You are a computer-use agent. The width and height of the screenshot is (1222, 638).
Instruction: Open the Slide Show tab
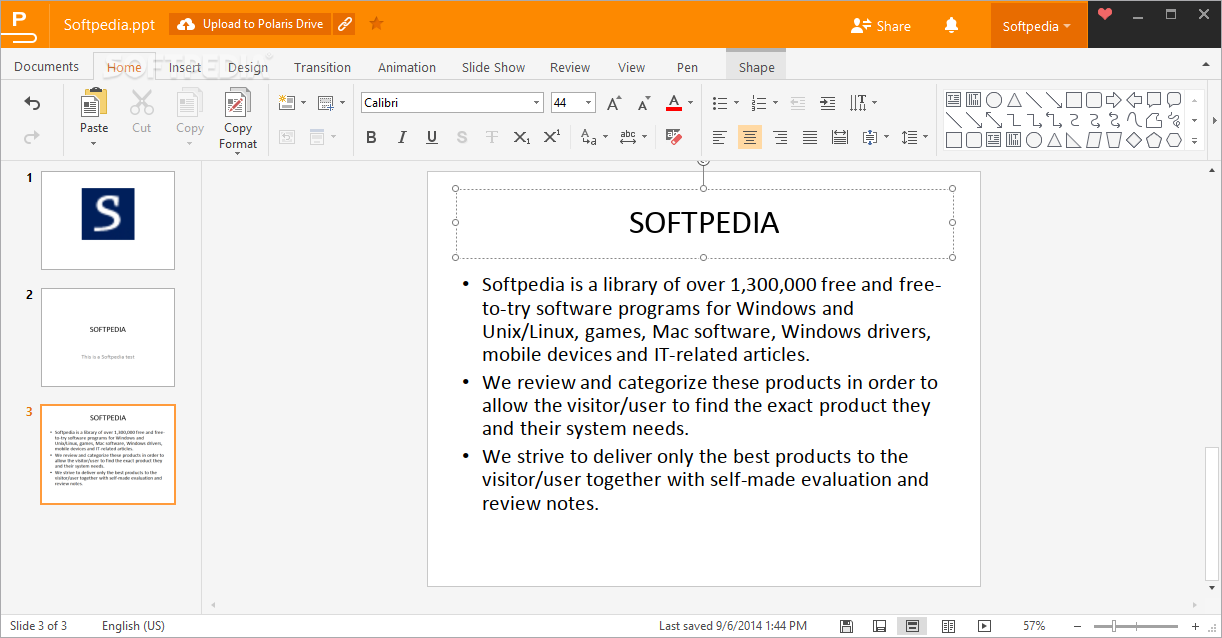[x=493, y=67]
